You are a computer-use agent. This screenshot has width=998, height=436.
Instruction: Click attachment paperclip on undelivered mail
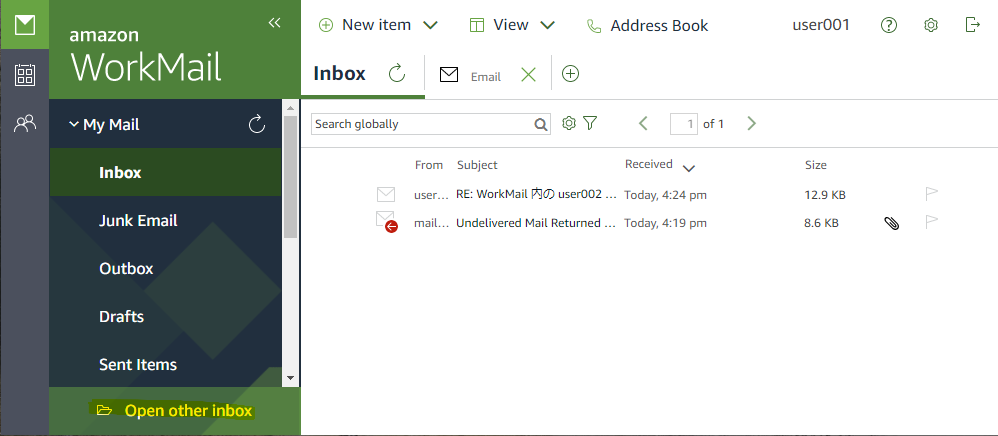tap(892, 223)
